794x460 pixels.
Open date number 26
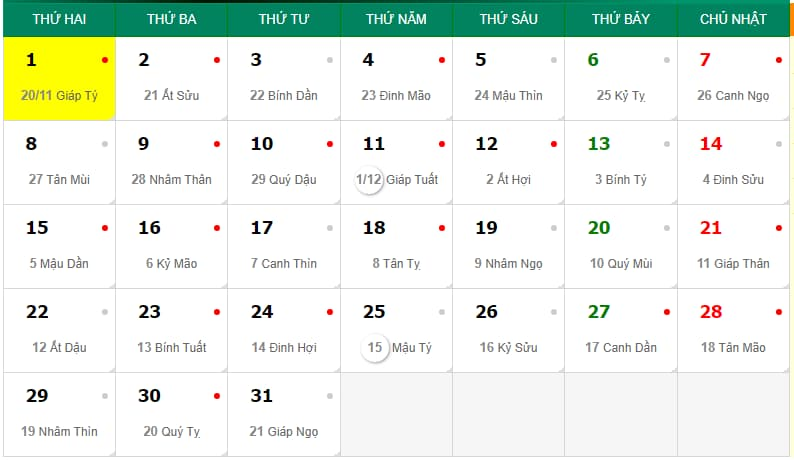click(486, 312)
